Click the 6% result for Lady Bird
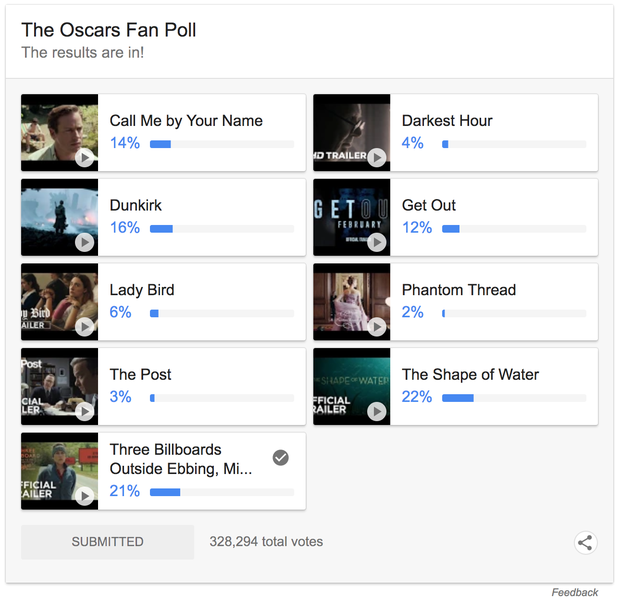Screen dimensions: 620x599 [x=121, y=312]
